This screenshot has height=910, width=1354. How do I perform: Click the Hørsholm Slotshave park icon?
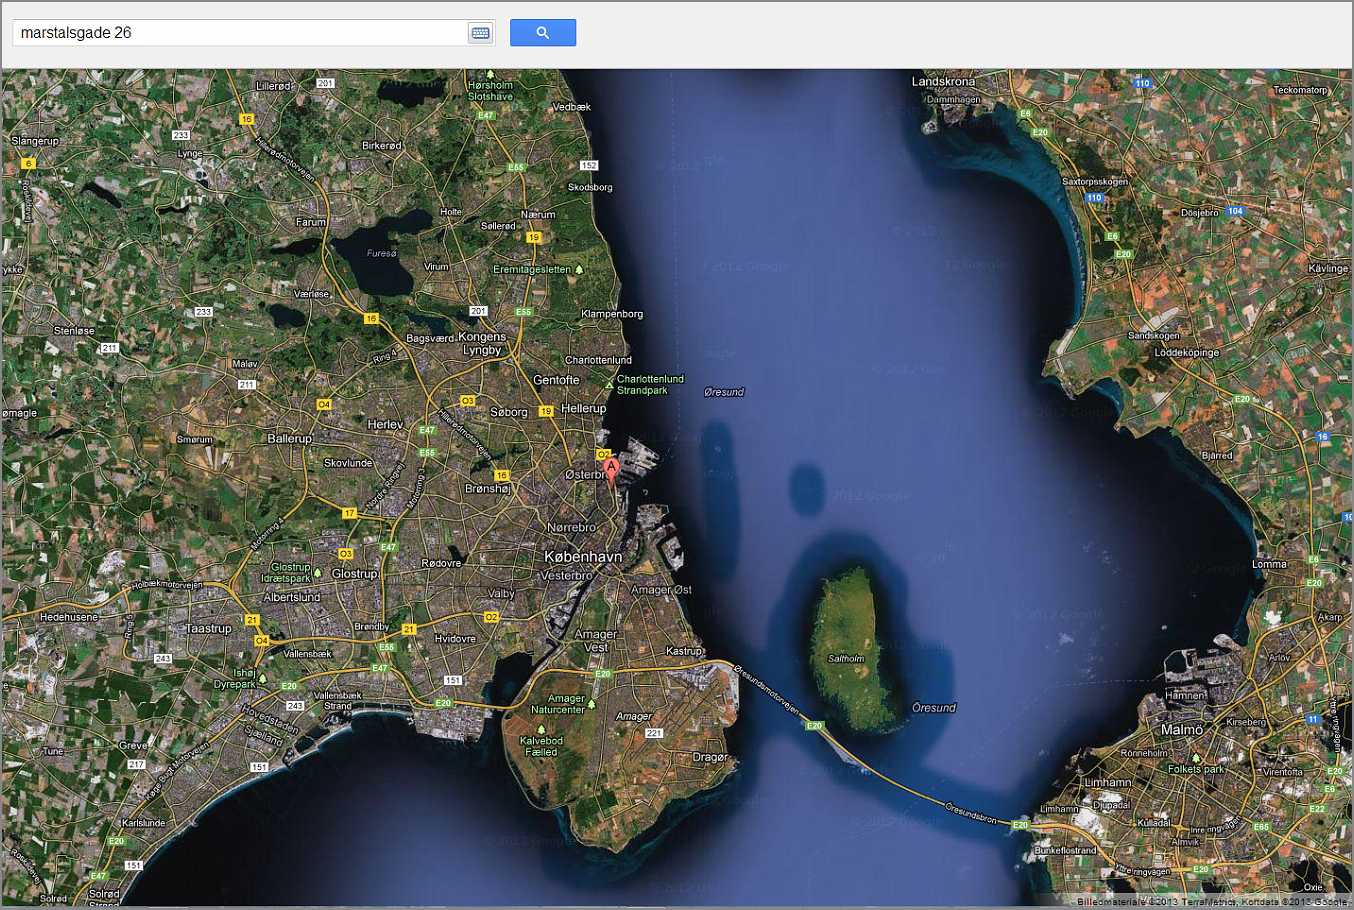pyautogui.click(x=489, y=74)
